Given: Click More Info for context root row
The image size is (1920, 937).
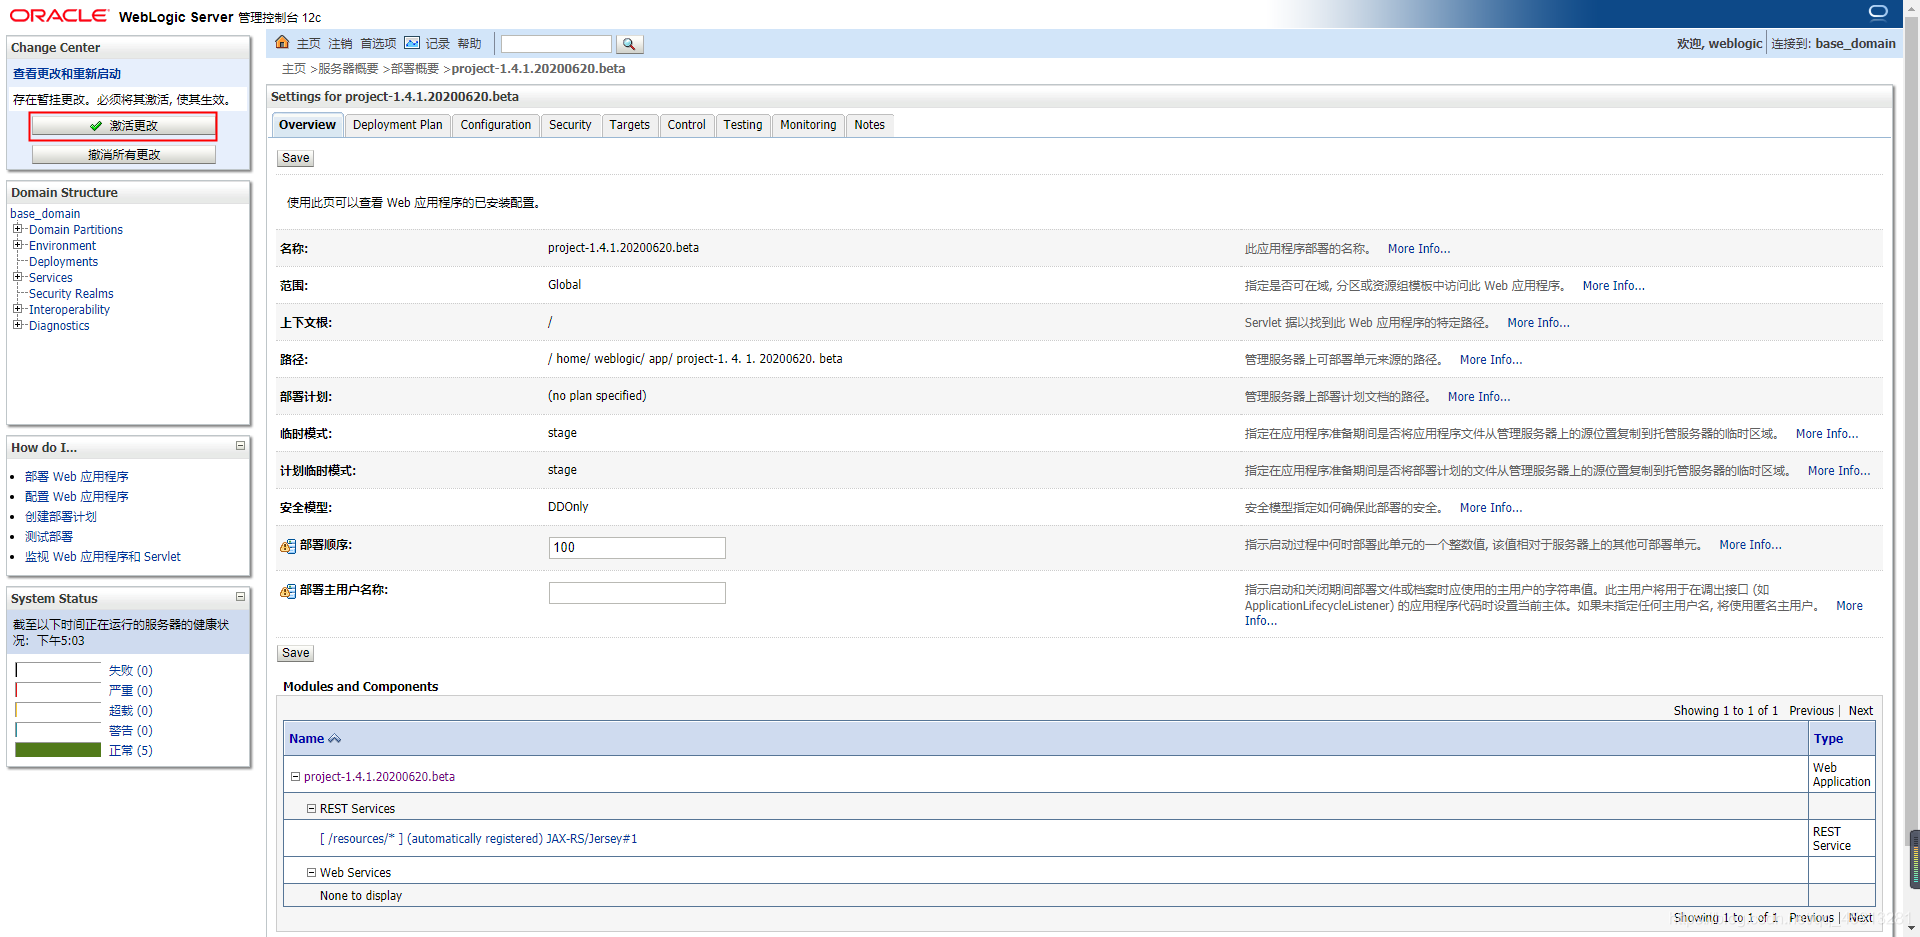Looking at the screenshot, I should (1538, 323).
